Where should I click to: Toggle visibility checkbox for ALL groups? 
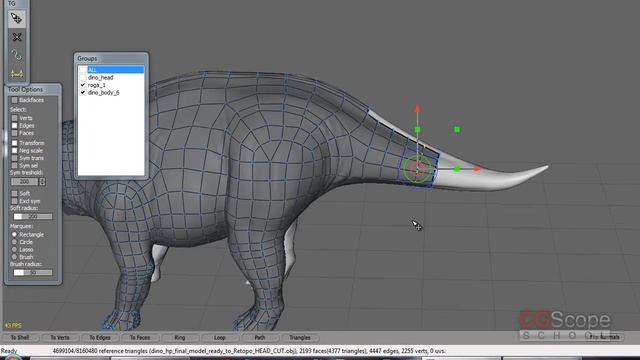click(x=83, y=70)
